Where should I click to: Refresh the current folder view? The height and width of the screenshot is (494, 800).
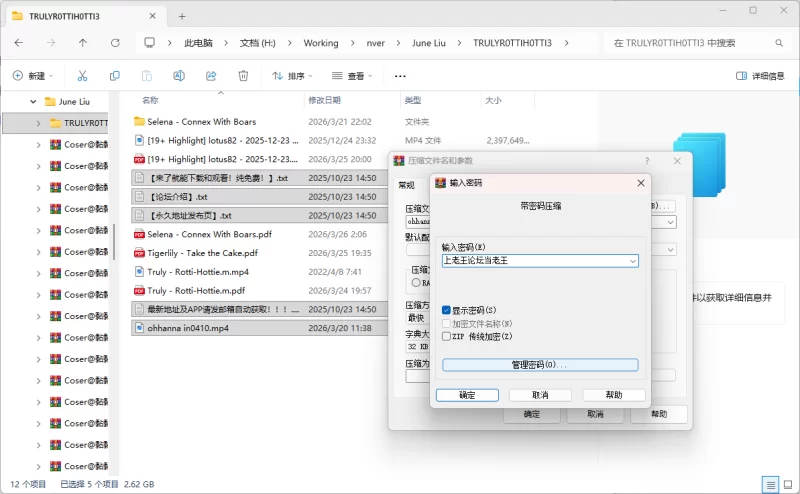[x=115, y=43]
